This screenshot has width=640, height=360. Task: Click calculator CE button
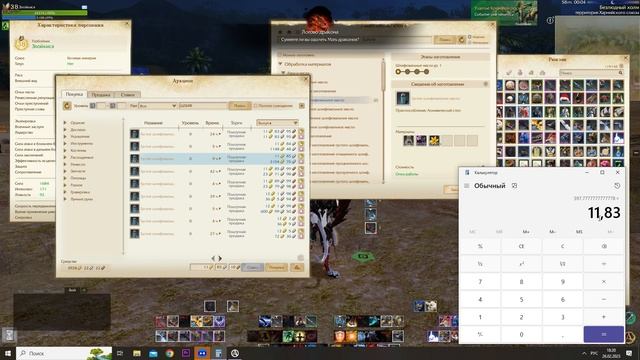pyautogui.click(x=521, y=246)
